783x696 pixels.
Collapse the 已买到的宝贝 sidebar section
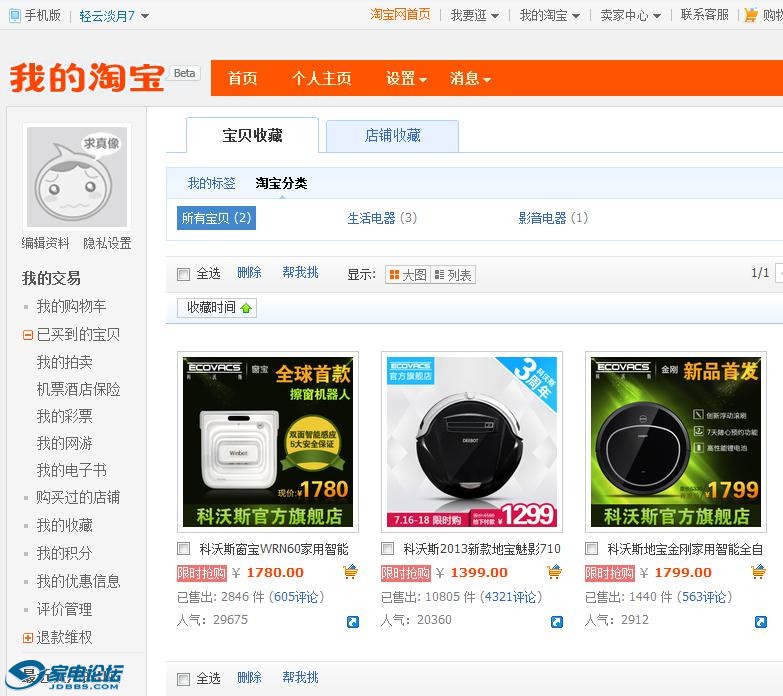[x=28, y=335]
